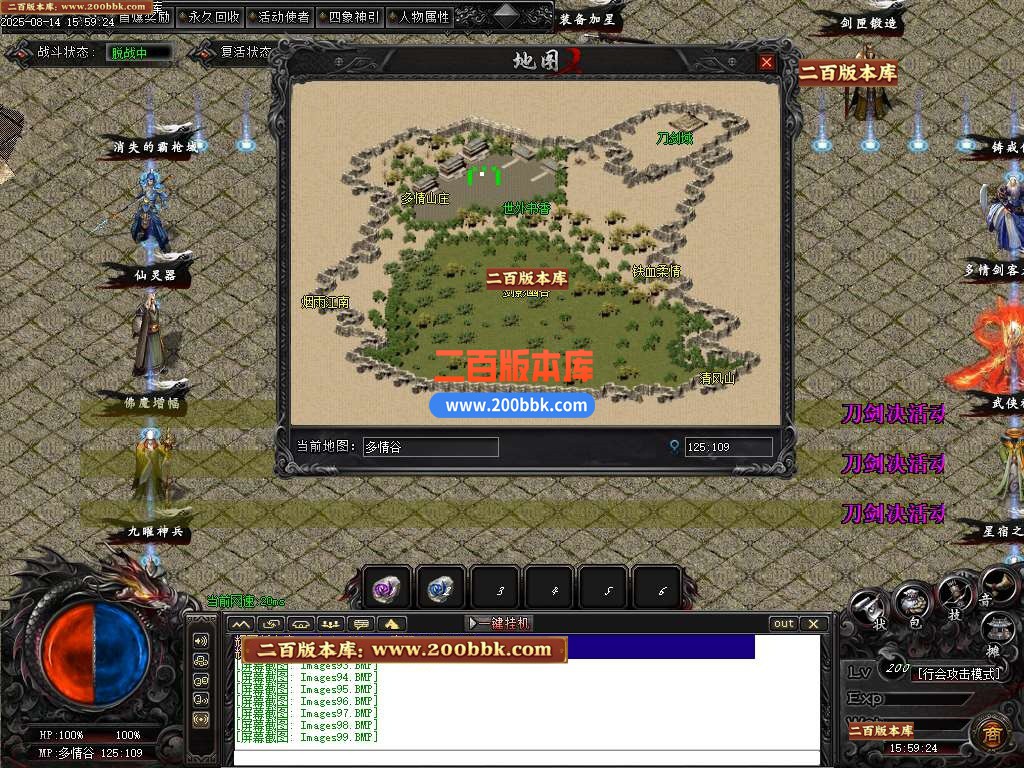Viewport: 1024px width, 768px height.
Task: Click the coordinates field showing 125:109
Action: pyautogui.click(x=728, y=447)
